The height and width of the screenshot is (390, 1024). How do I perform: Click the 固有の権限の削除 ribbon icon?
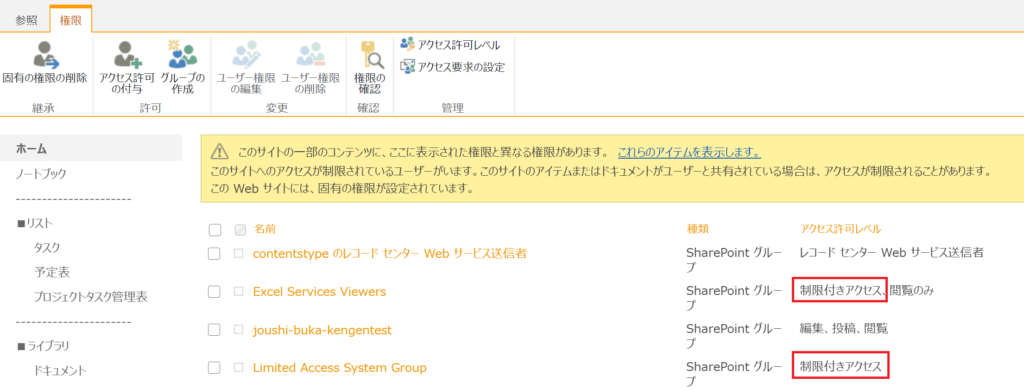coord(46,55)
